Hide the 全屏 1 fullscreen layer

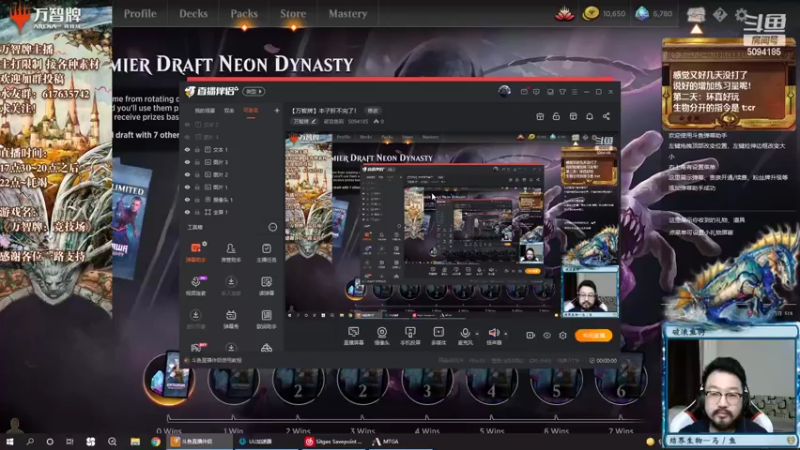pos(187,212)
